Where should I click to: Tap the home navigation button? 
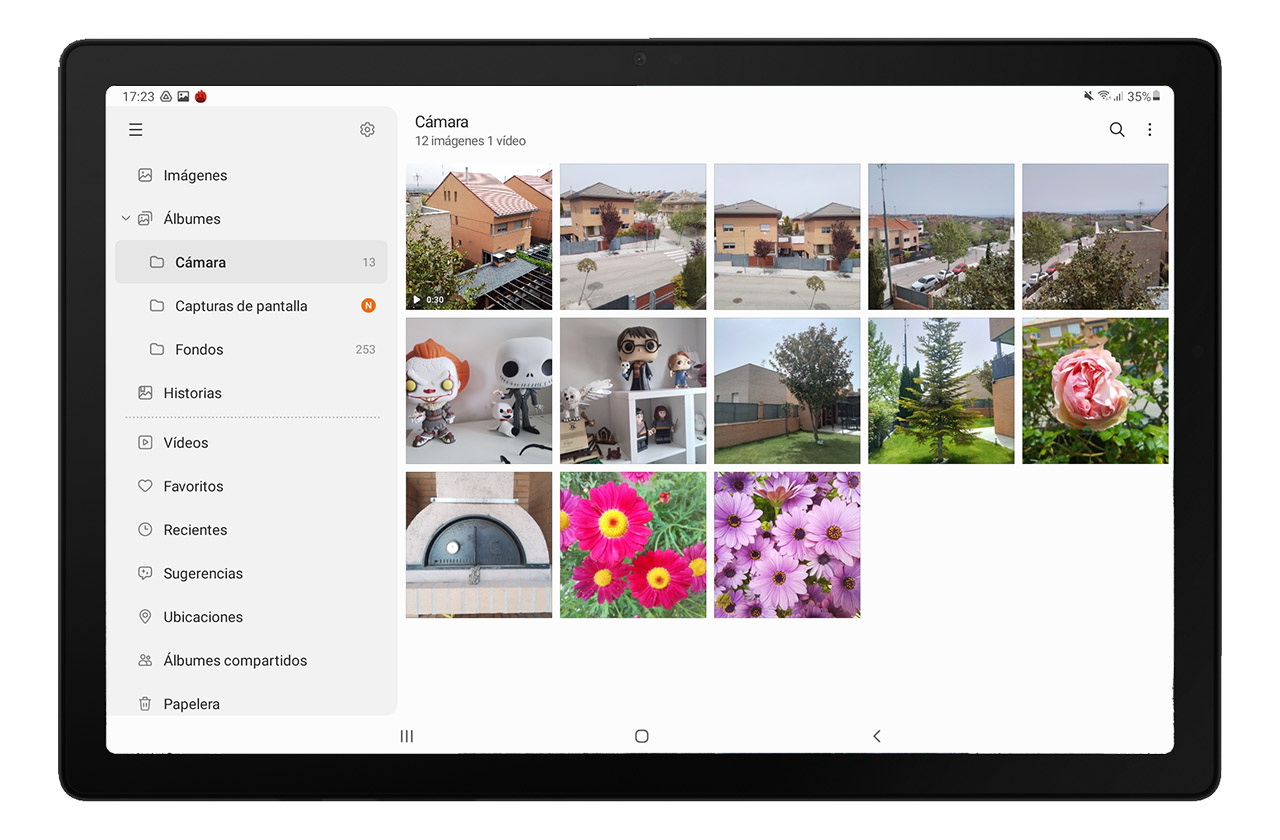[642, 736]
